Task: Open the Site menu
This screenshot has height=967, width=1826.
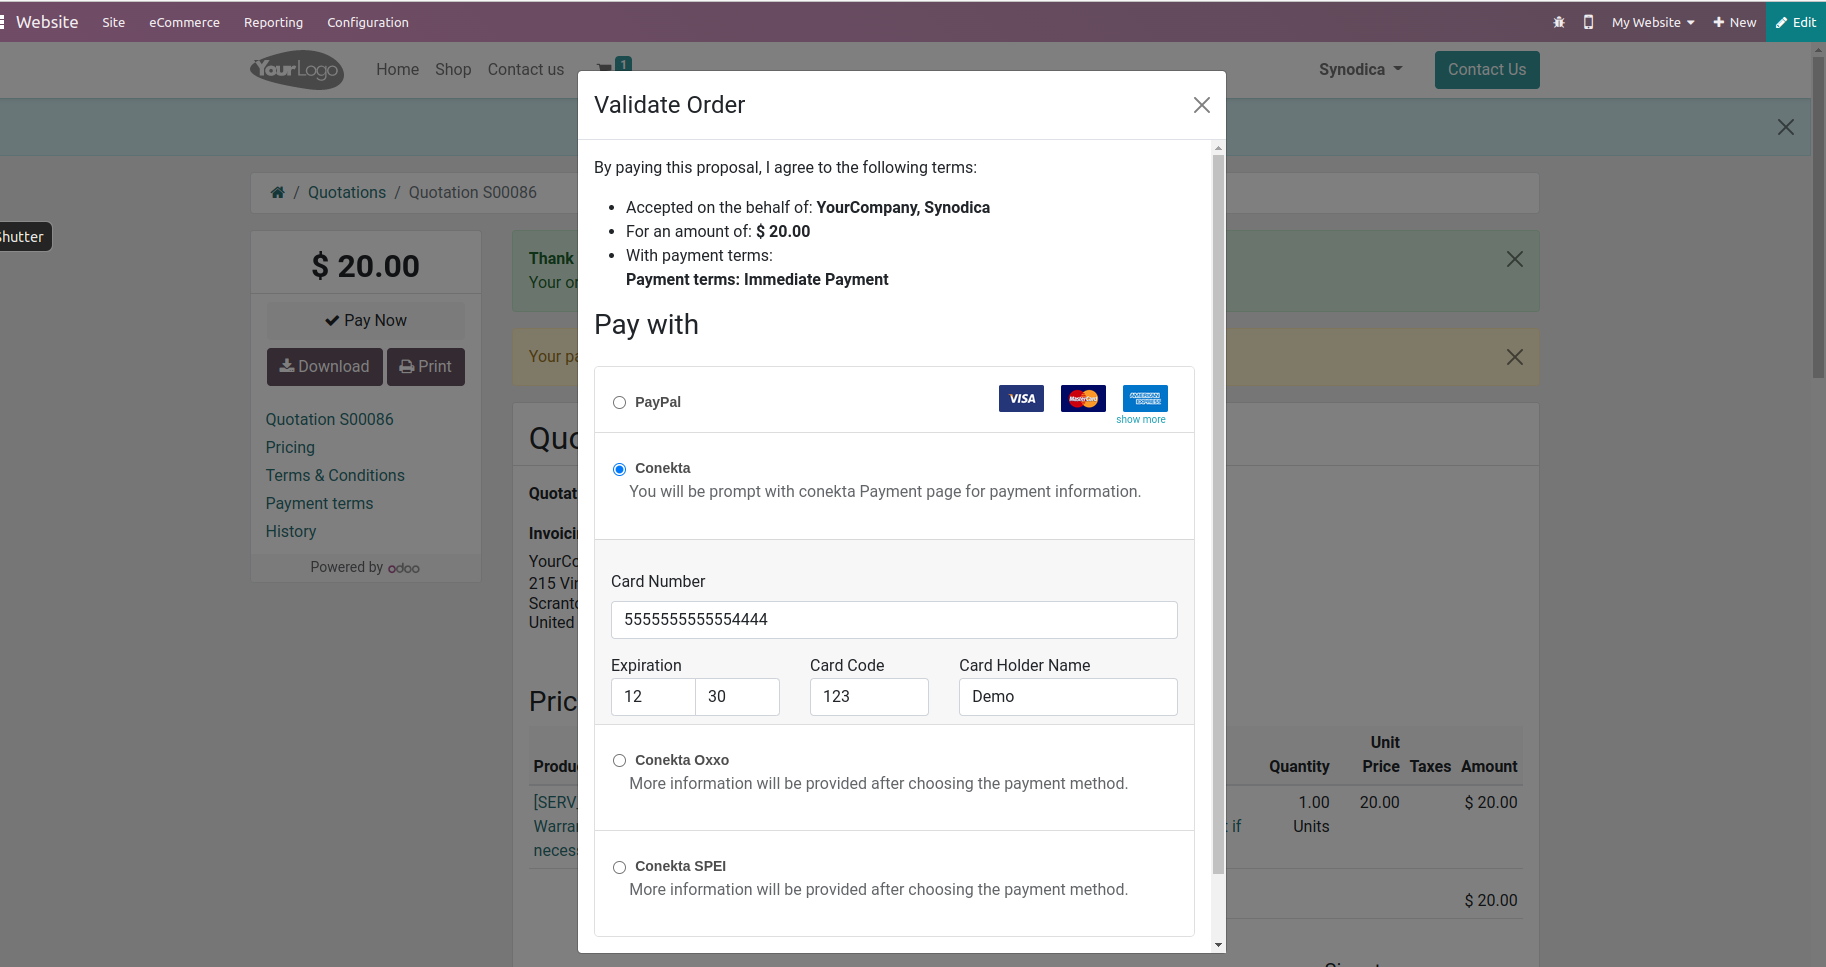Action: pos(113,22)
